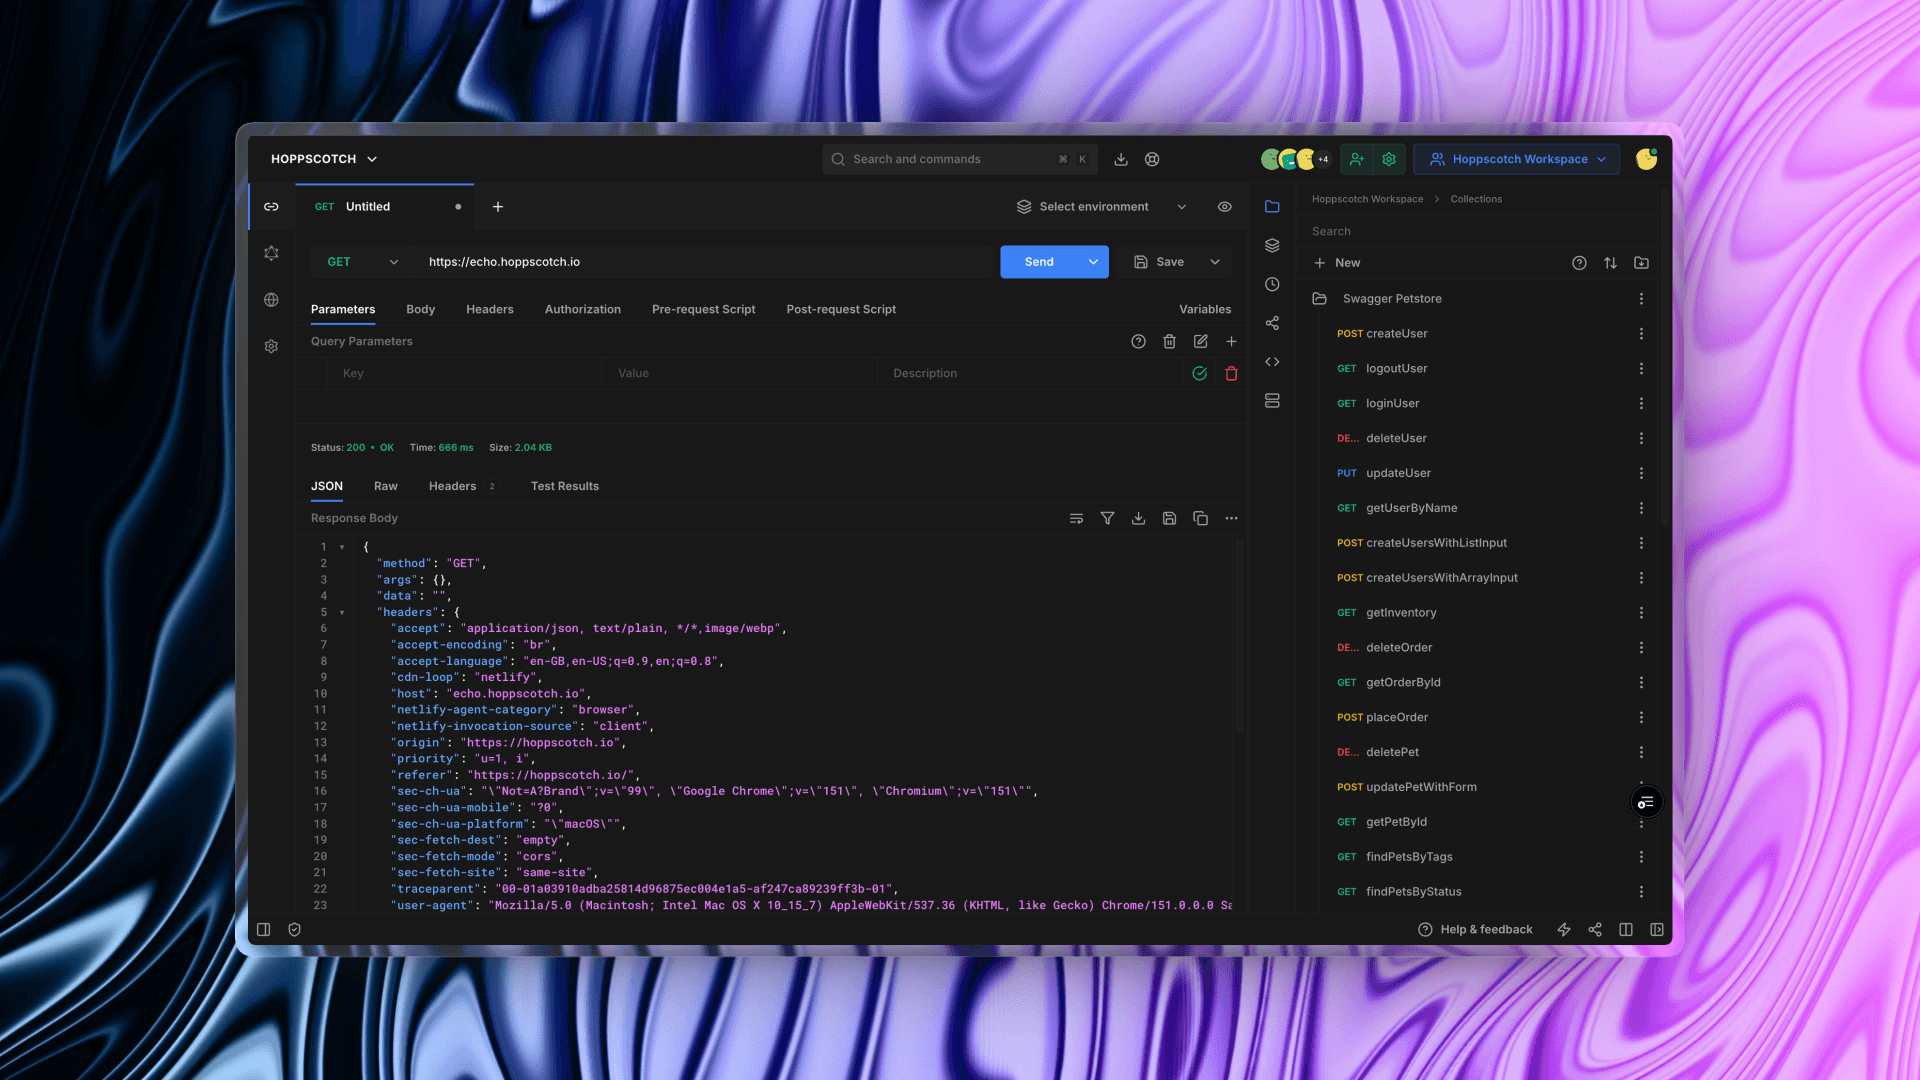Switch to the request Headers tab

[x=490, y=310]
